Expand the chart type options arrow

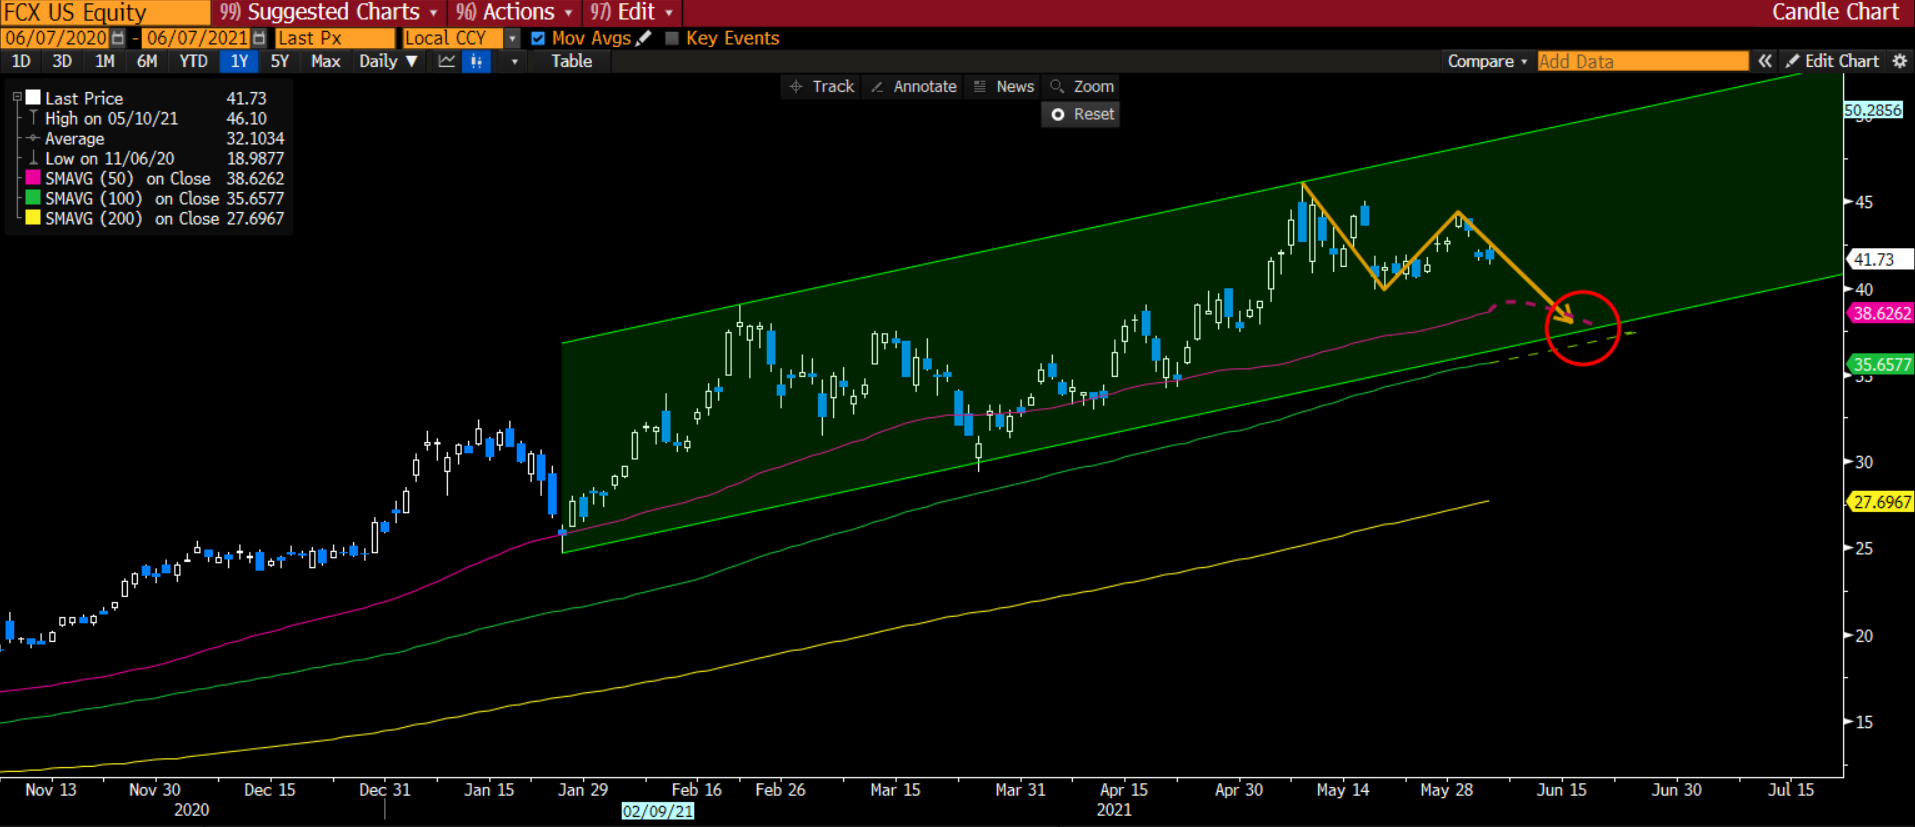[514, 61]
